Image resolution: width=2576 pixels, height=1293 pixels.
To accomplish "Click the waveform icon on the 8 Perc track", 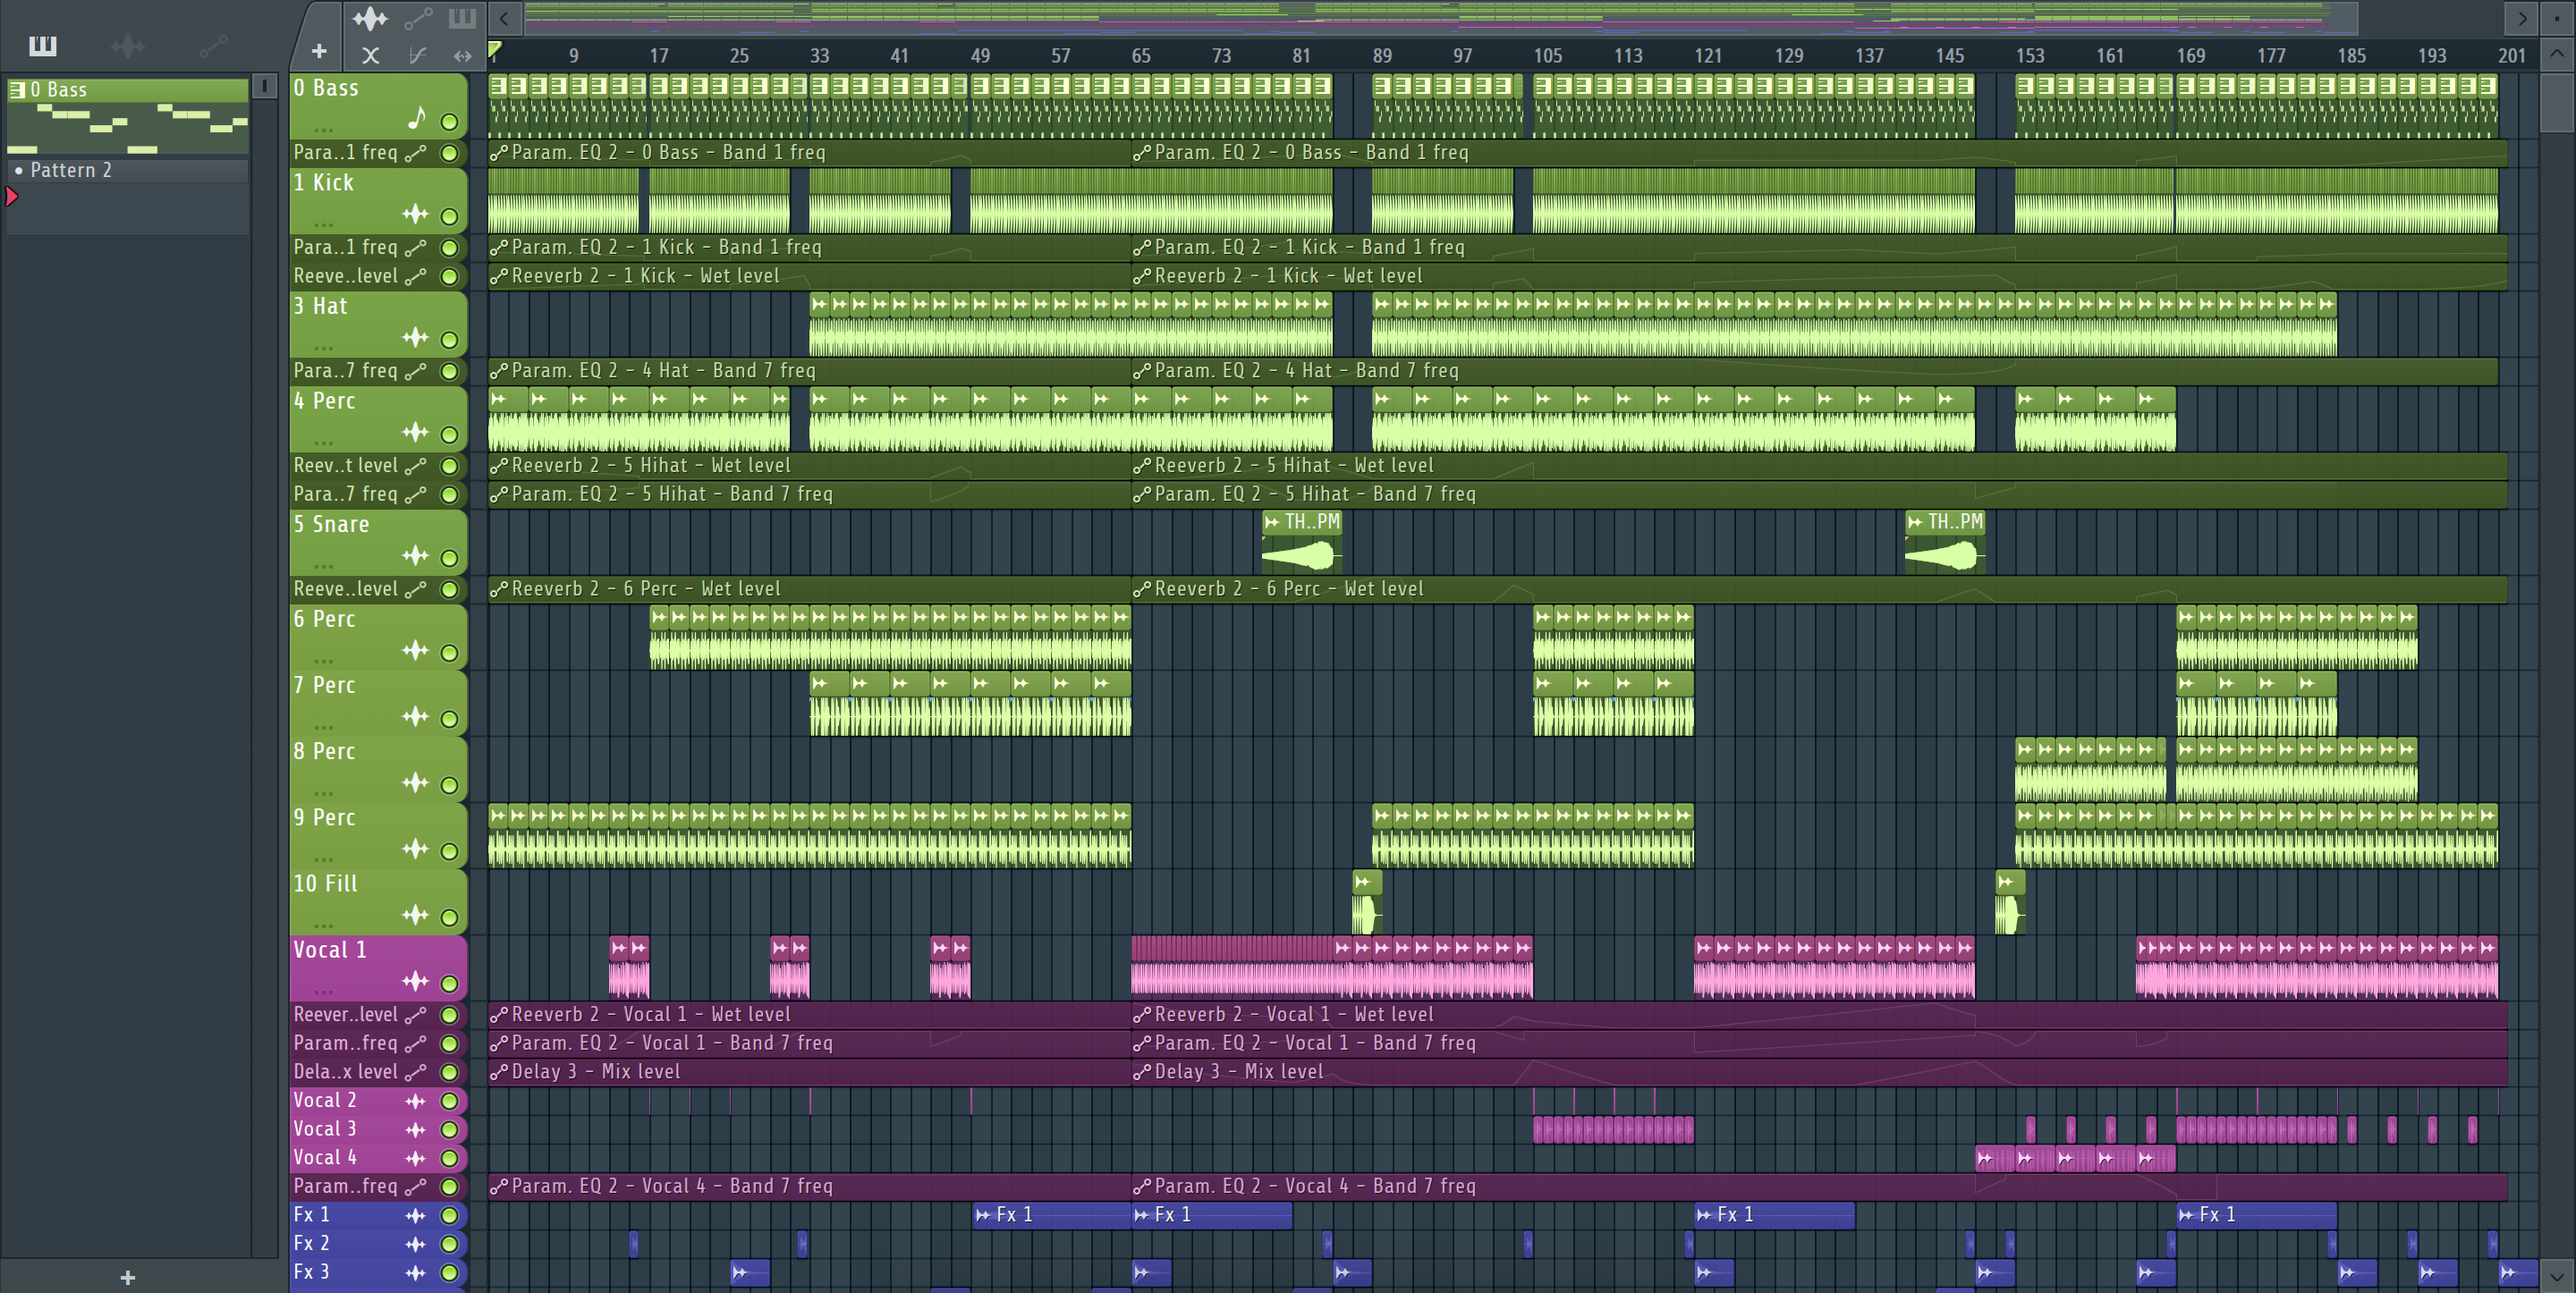I will coord(415,783).
